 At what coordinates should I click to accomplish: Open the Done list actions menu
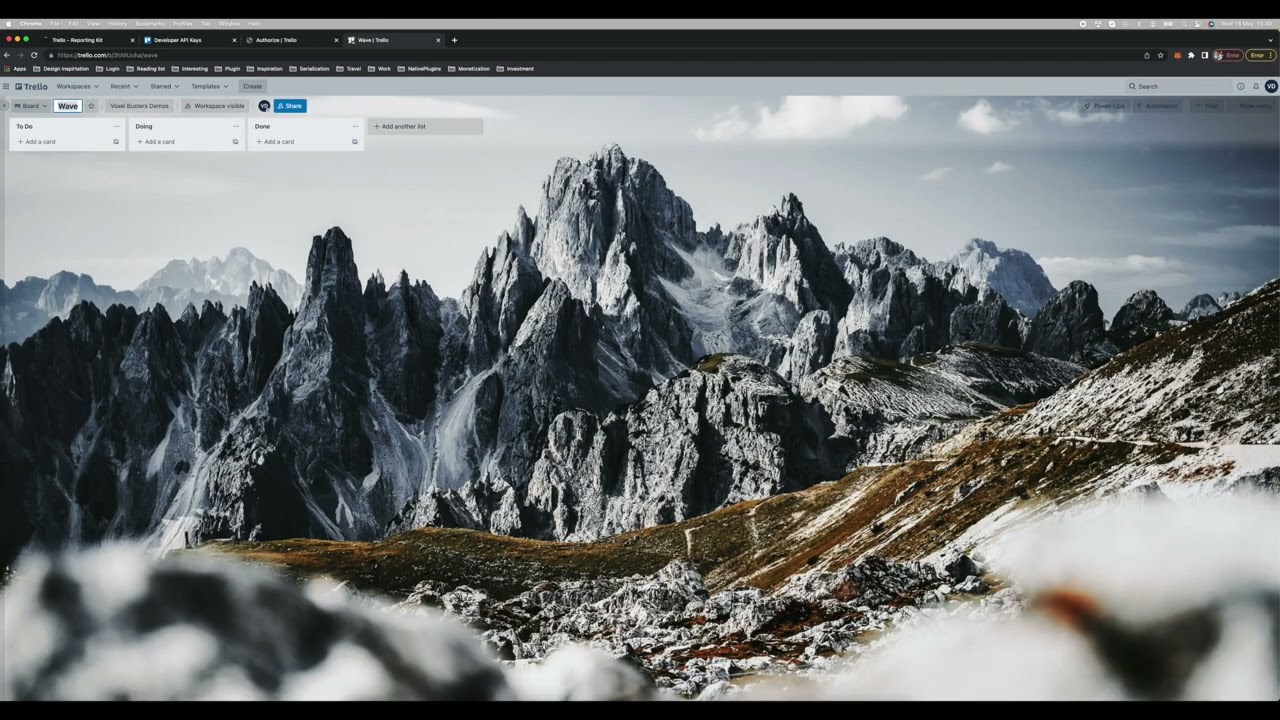point(355,126)
